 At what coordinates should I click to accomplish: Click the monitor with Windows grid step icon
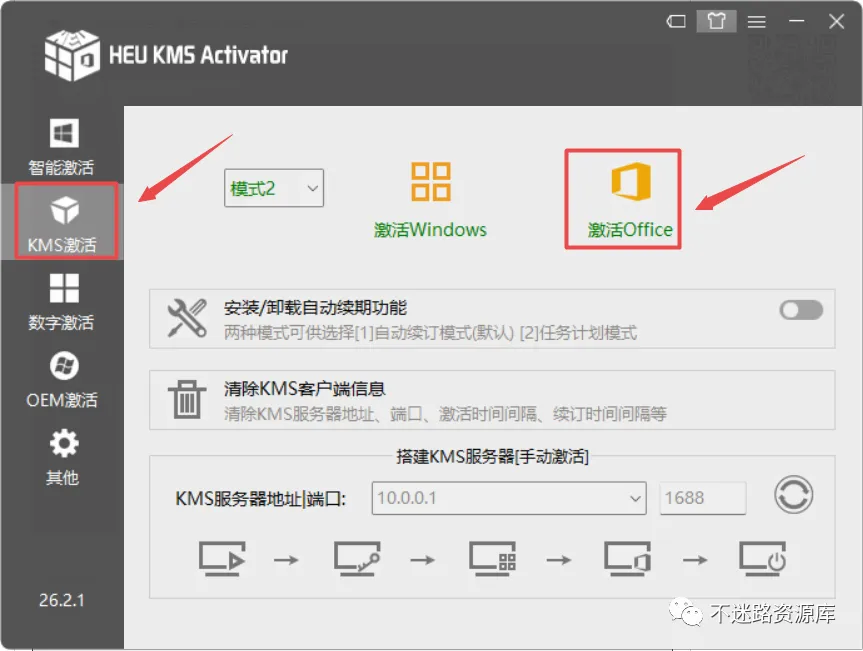pos(493,559)
